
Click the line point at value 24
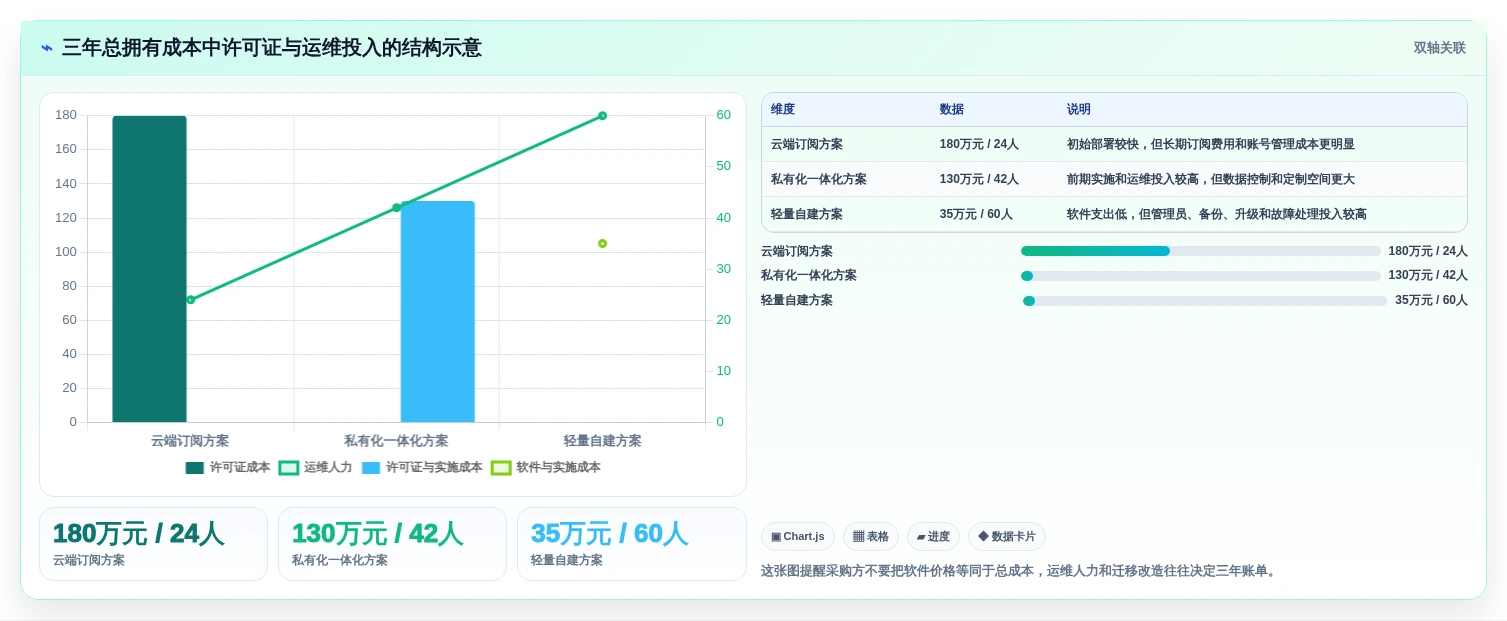pyautogui.click(x=190, y=299)
